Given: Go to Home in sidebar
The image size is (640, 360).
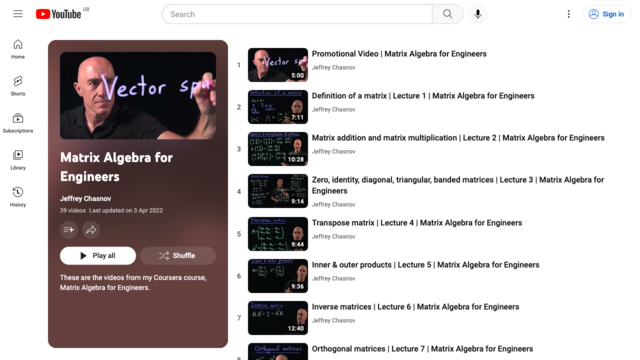Looking at the screenshot, I should 18,49.
